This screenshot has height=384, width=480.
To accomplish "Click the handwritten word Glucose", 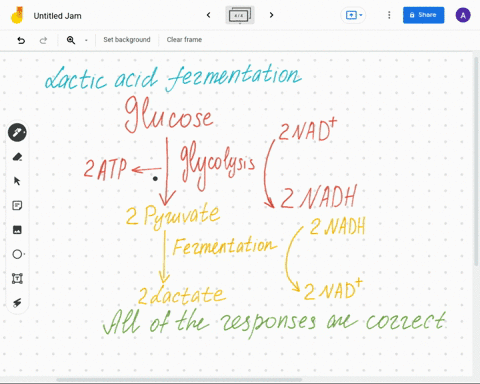I will 169,115.
